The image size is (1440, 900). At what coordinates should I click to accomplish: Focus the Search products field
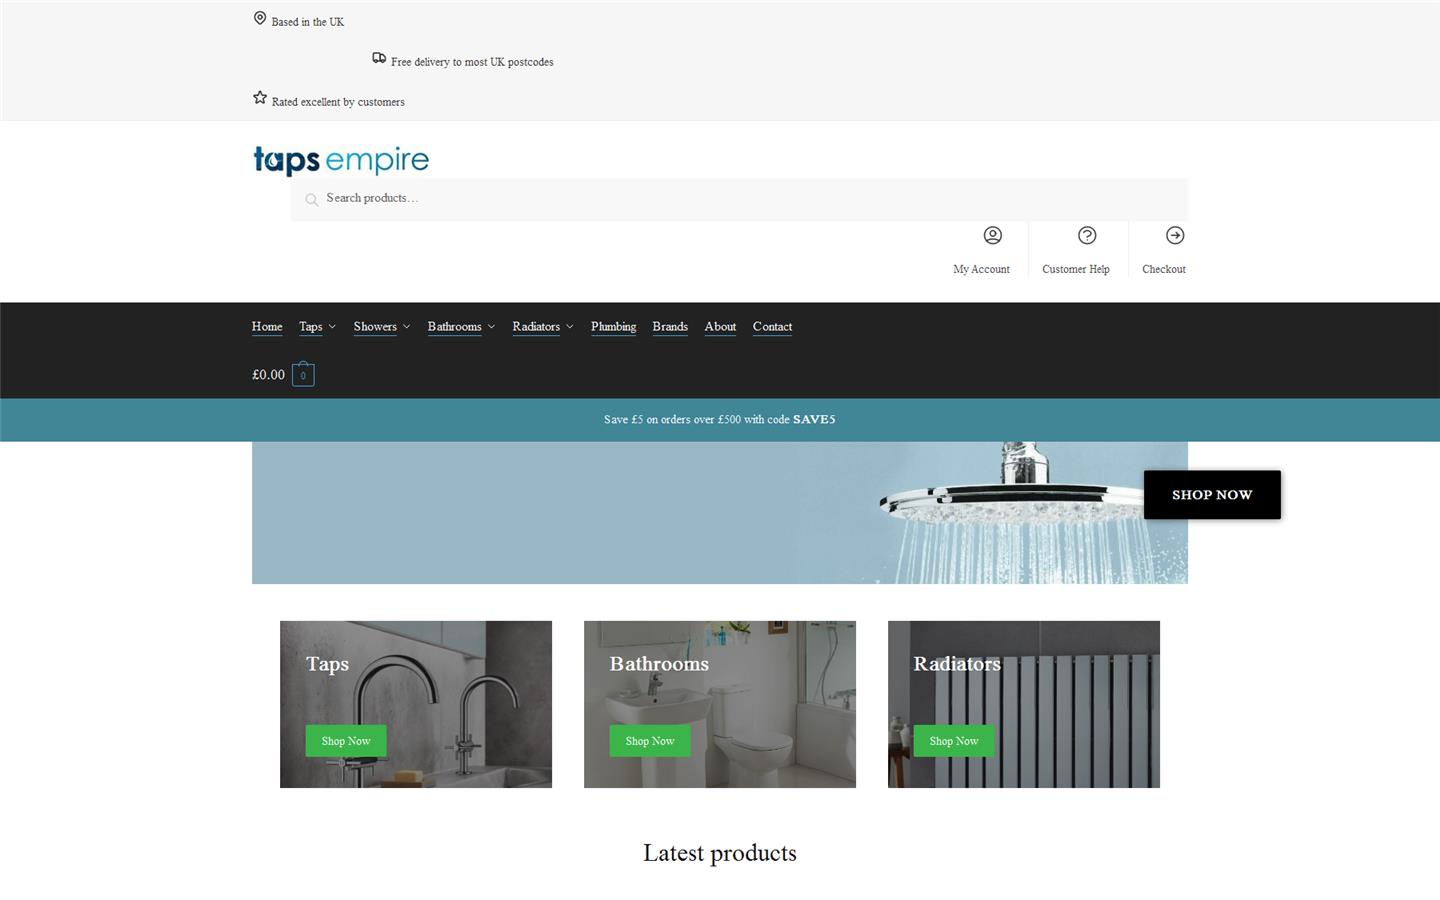[740, 199]
